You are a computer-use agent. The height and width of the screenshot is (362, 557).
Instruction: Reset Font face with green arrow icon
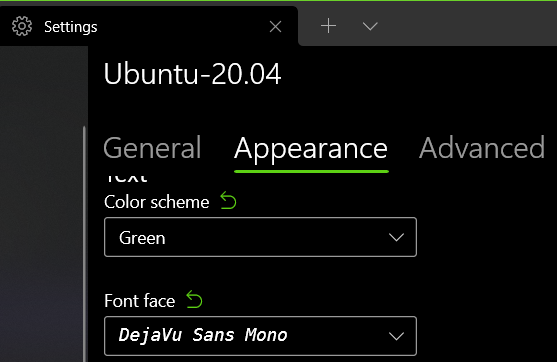194,299
